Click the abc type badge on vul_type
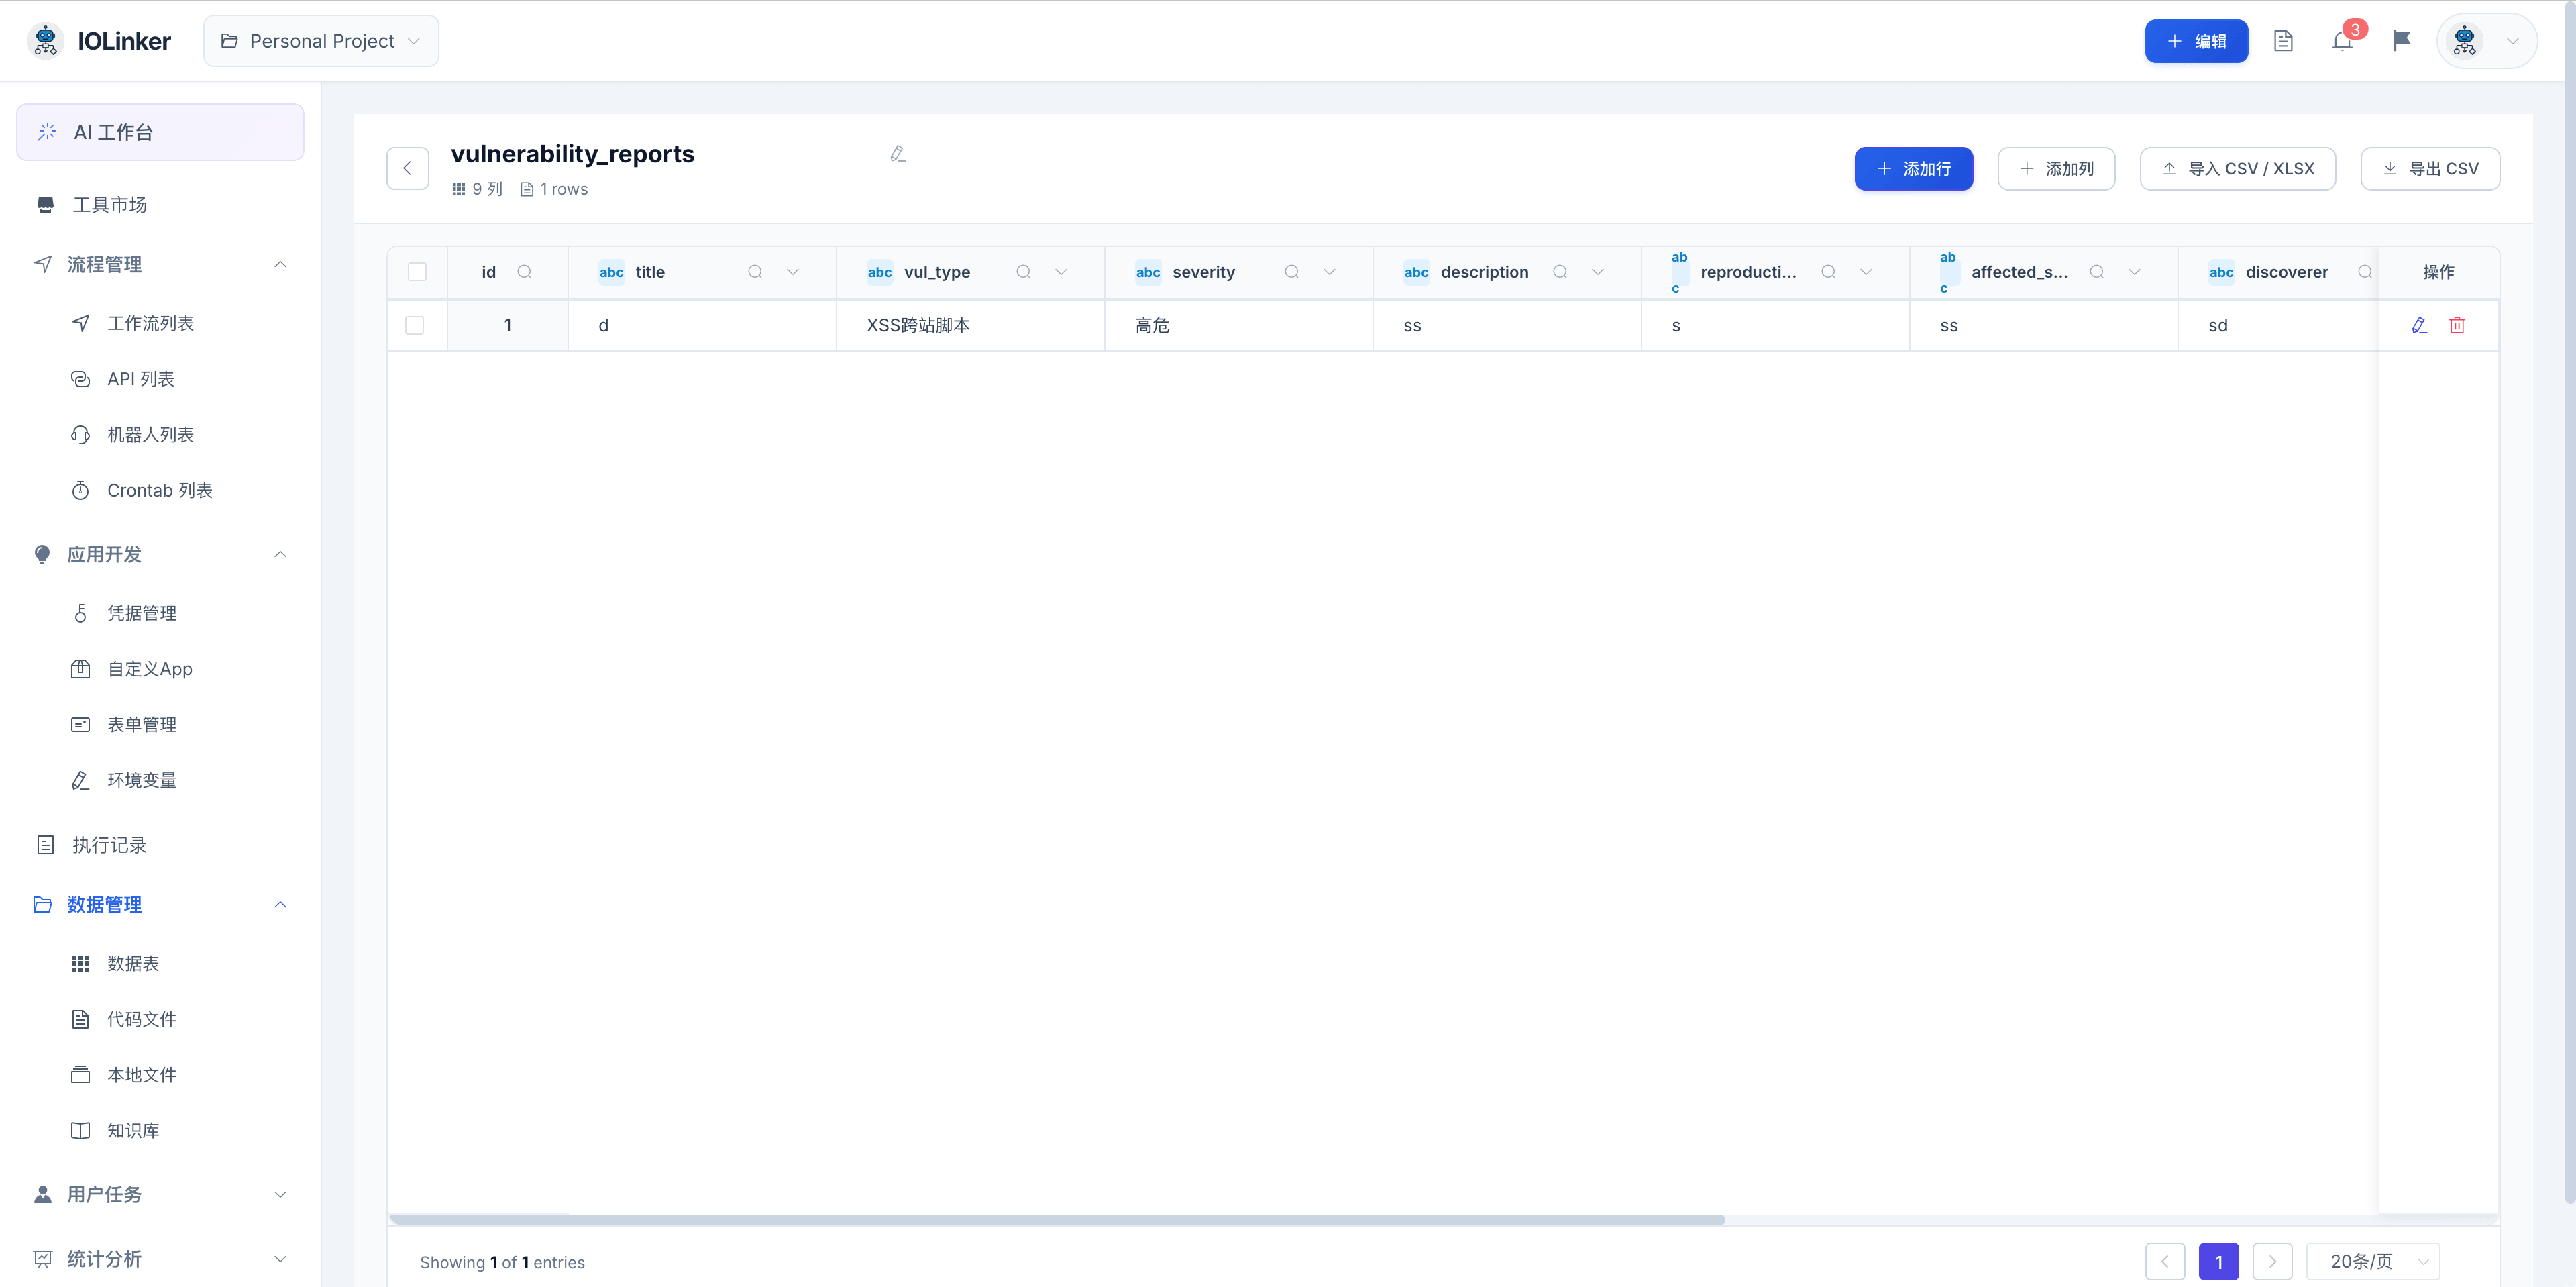Viewport: 2576px width, 1287px height. point(880,272)
